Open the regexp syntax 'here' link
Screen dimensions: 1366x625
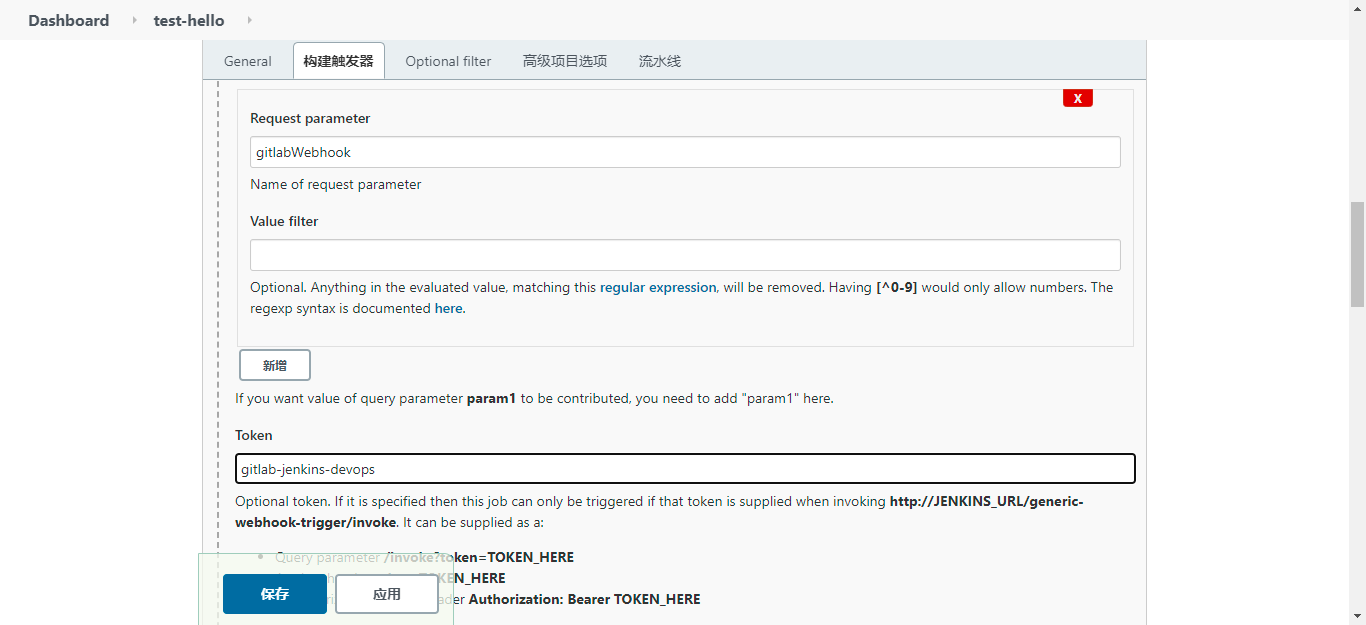click(x=448, y=309)
